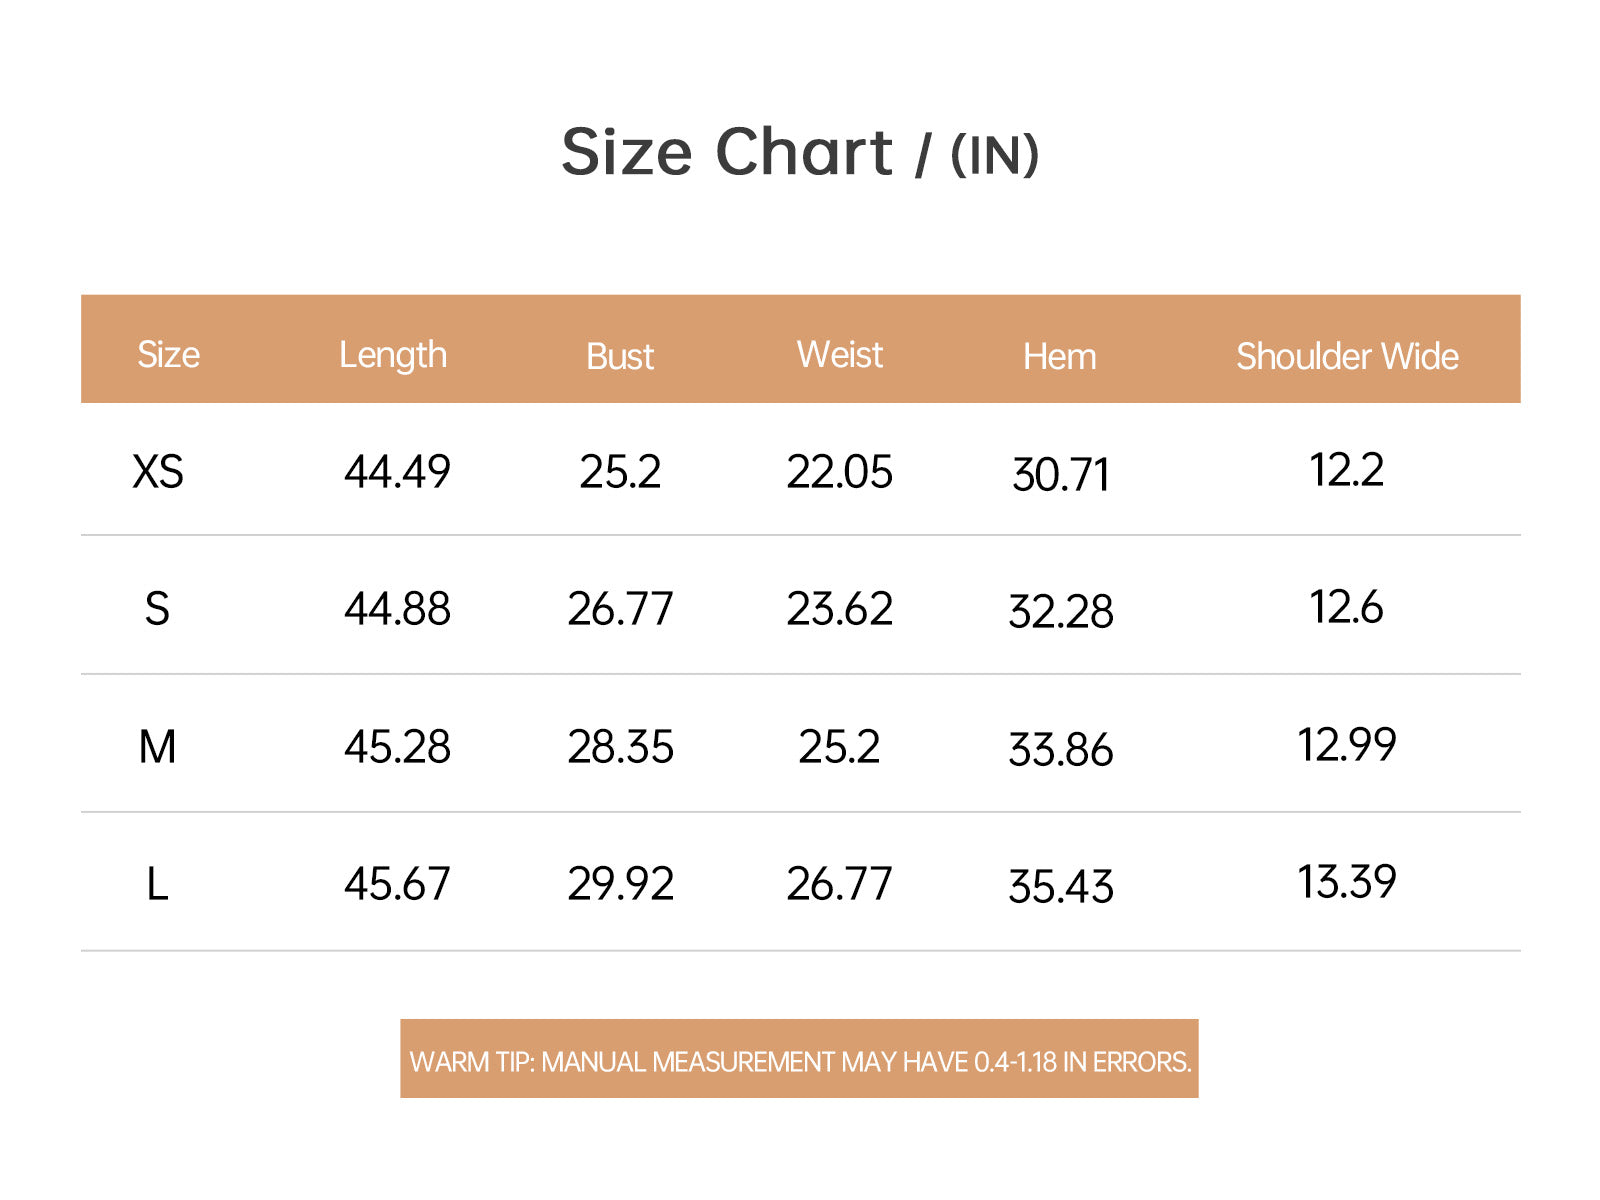Select the L hem value 35.43
1600x1200 pixels.
(1060, 887)
